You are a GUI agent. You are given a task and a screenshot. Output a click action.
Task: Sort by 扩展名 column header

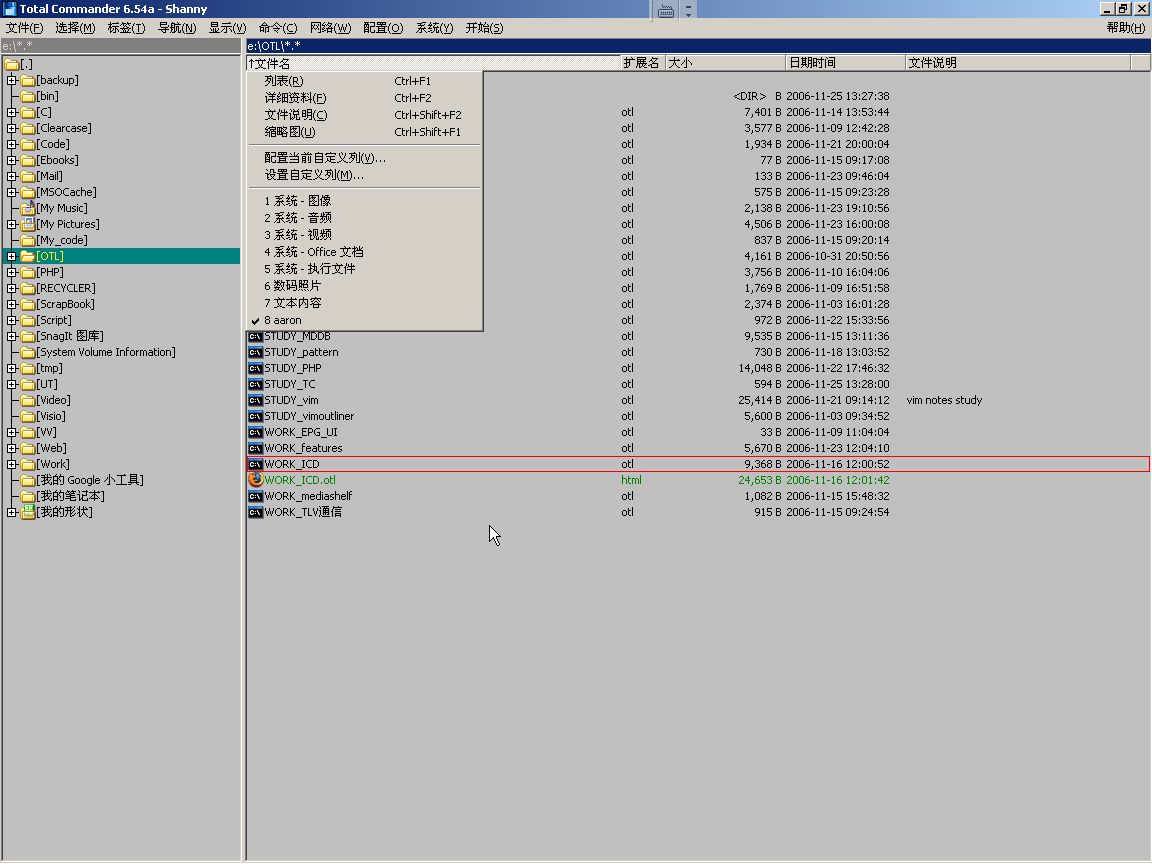tap(643, 63)
